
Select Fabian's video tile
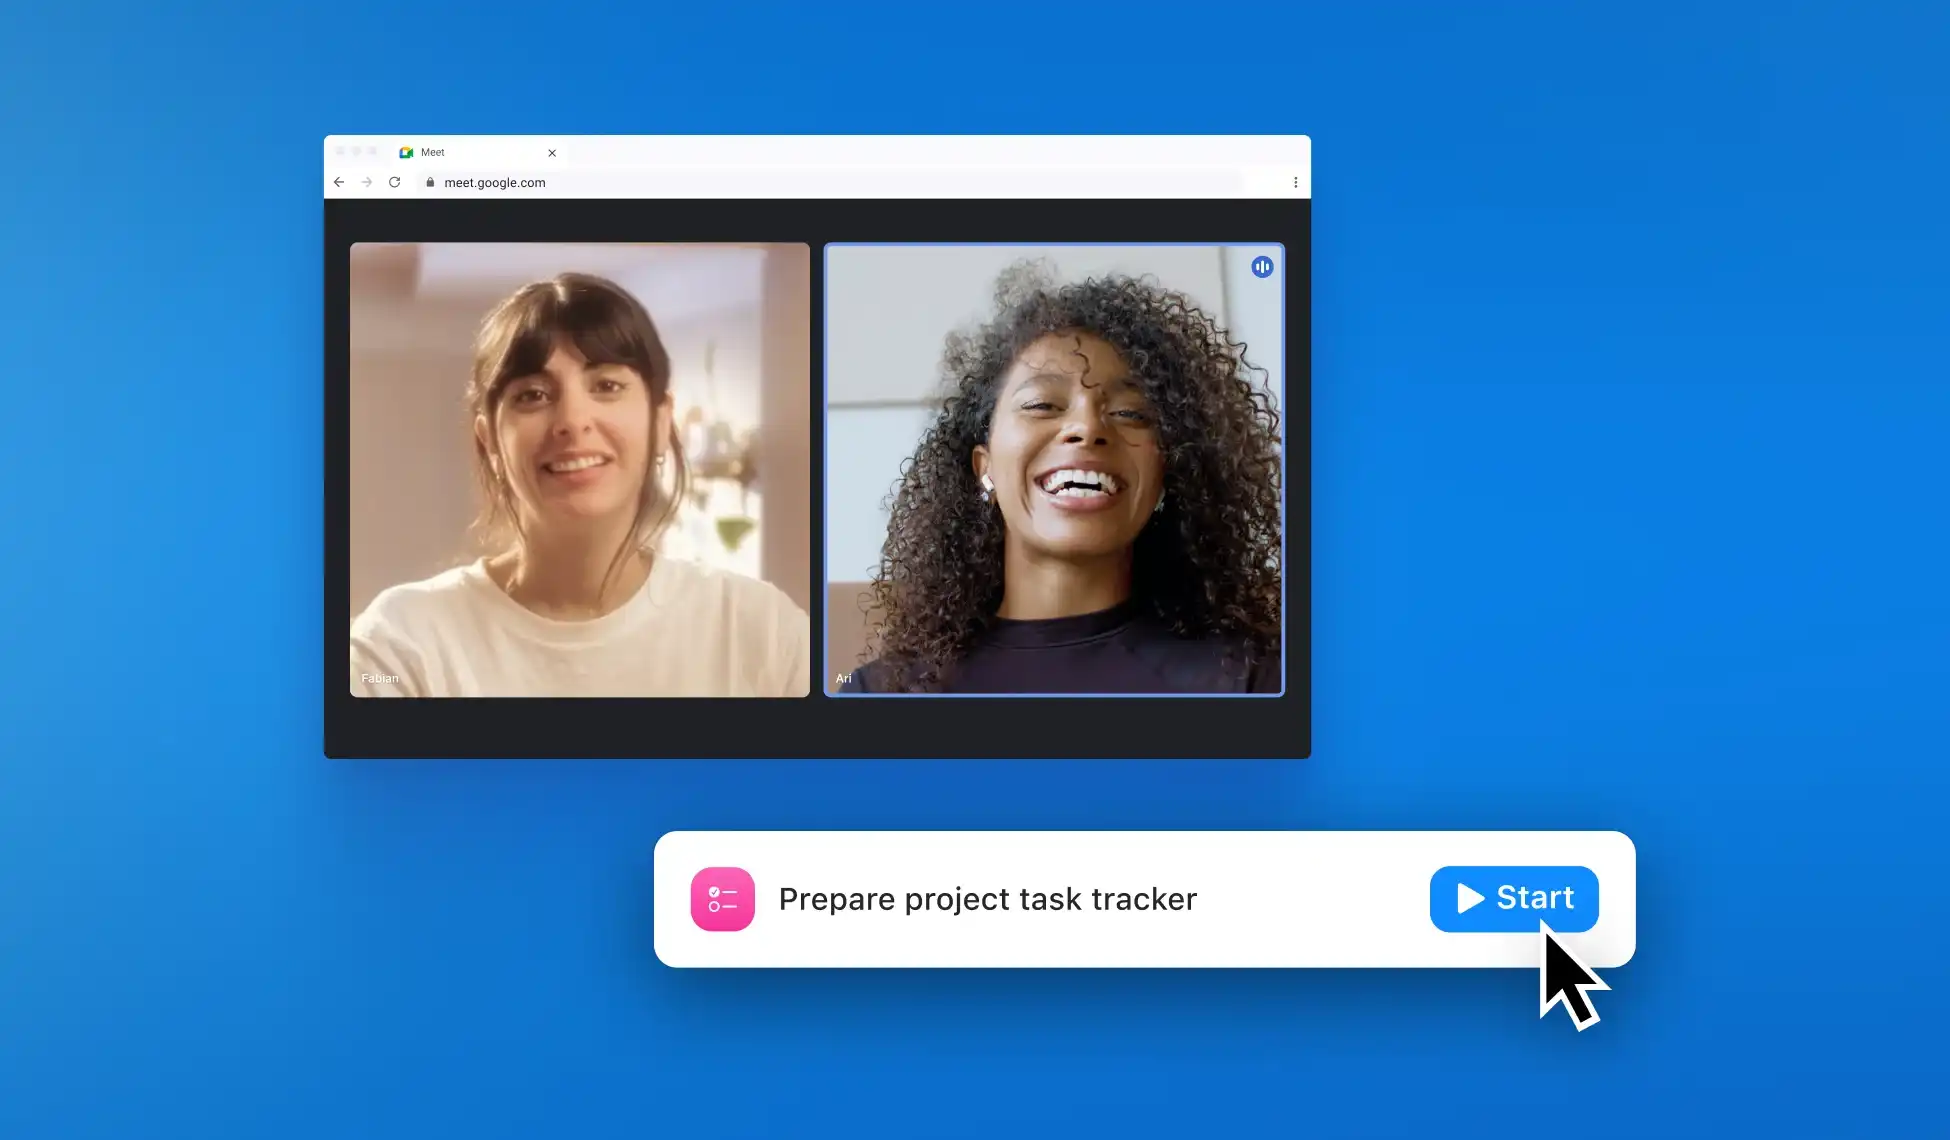pos(580,469)
